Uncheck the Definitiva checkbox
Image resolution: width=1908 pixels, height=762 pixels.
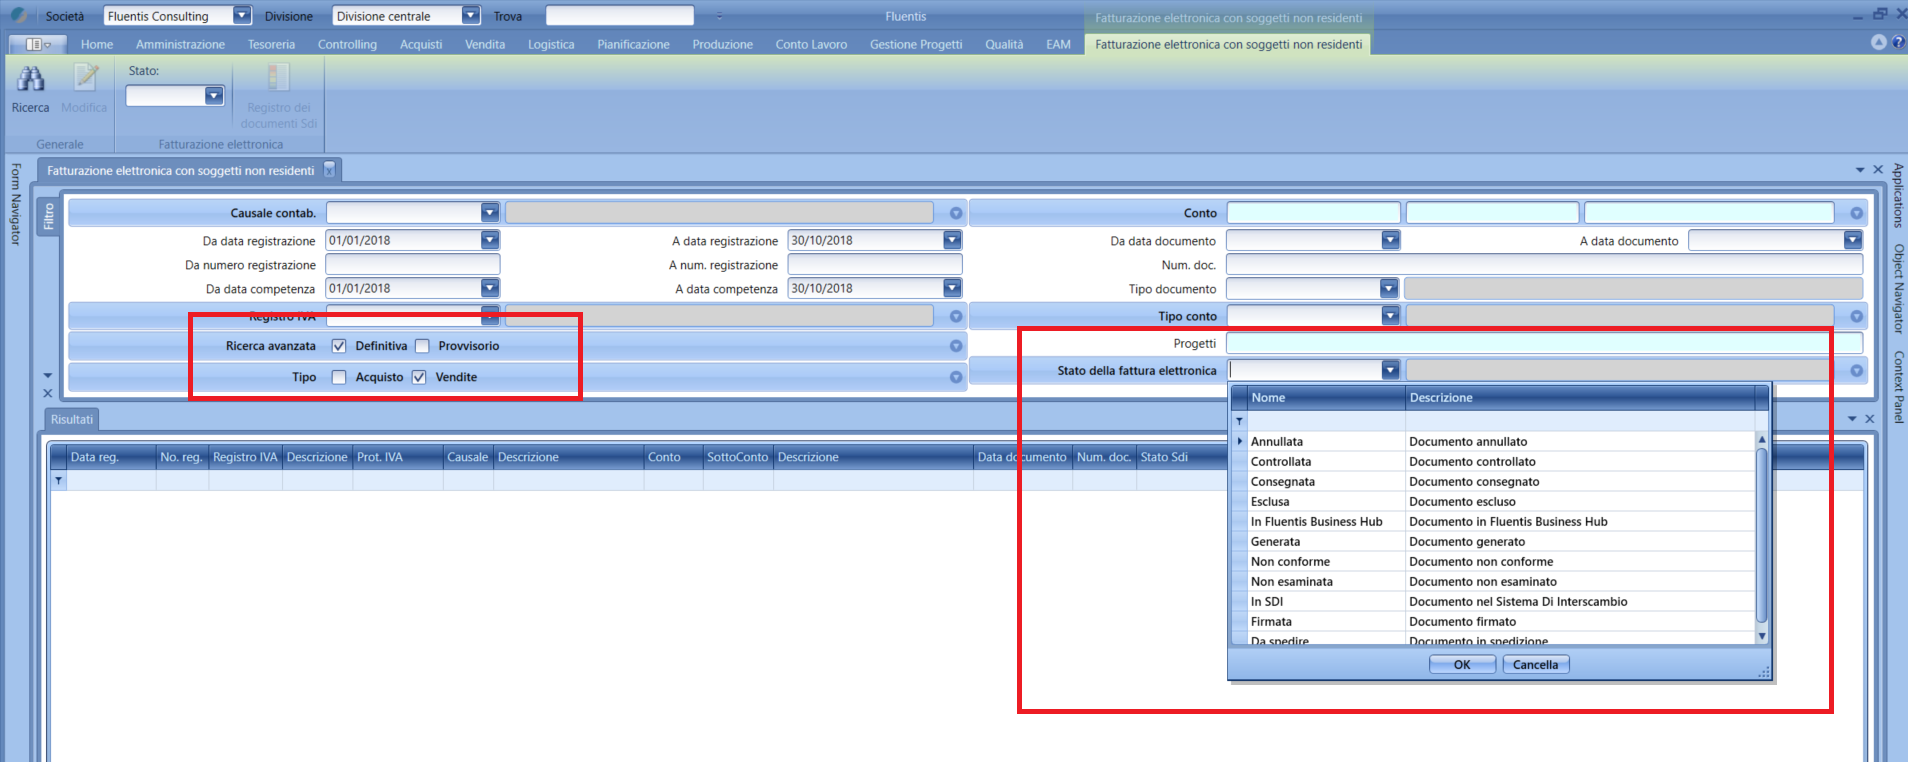[x=339, y=346]
